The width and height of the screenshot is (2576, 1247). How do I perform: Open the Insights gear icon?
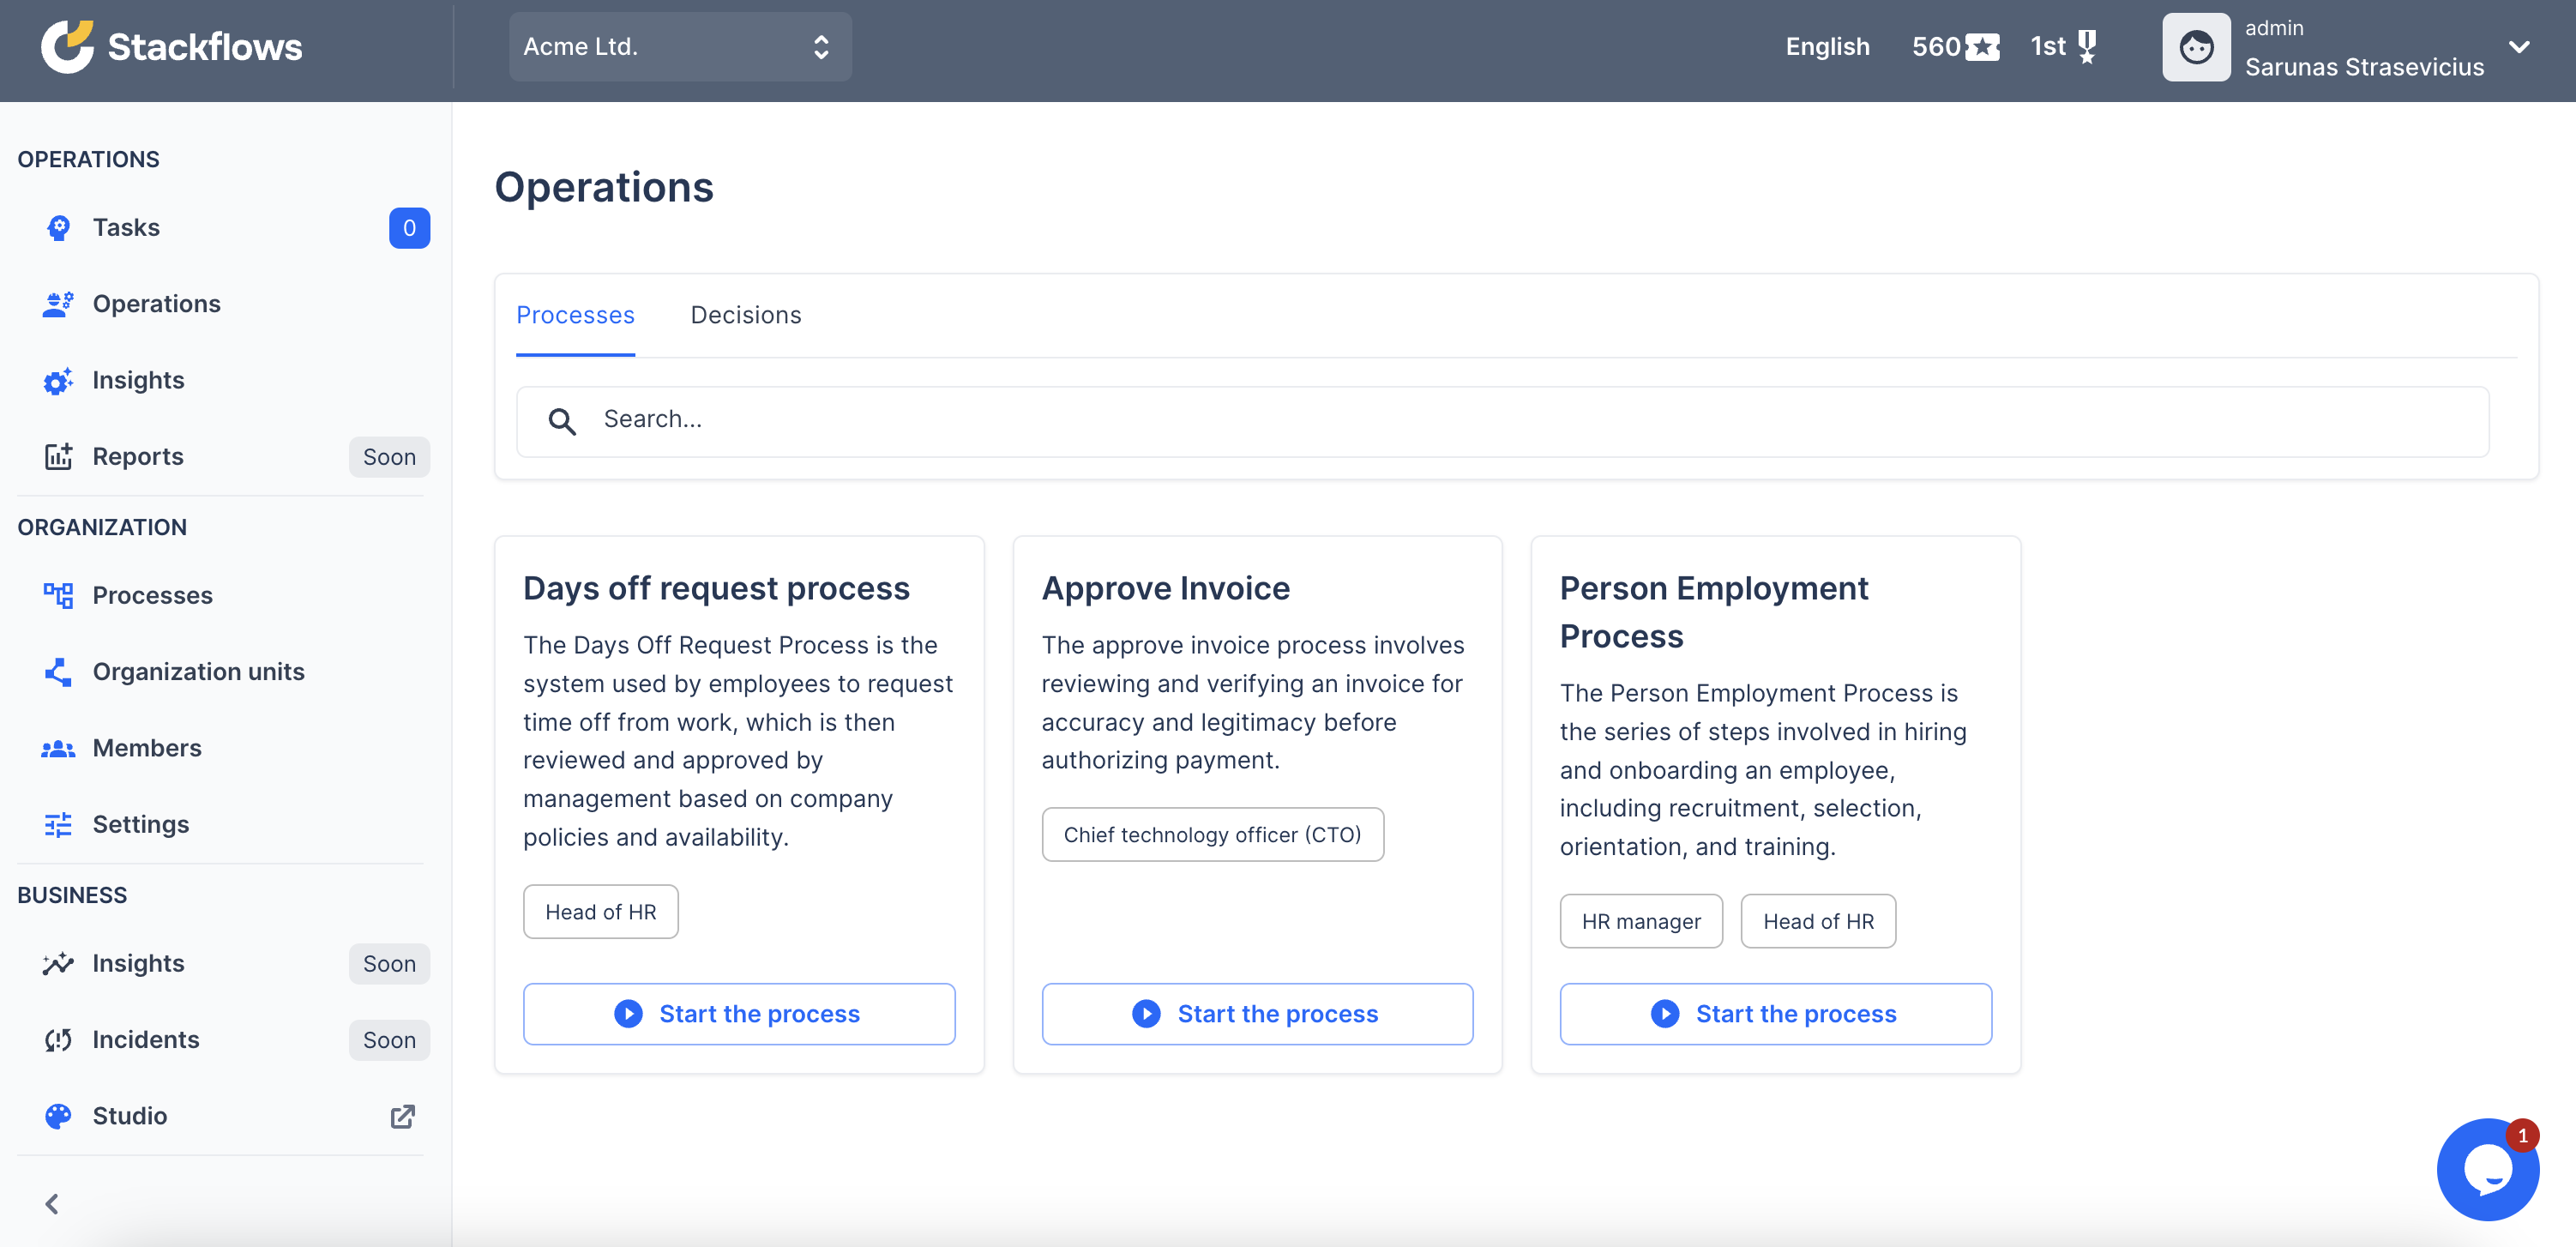[x=58, y=381]
